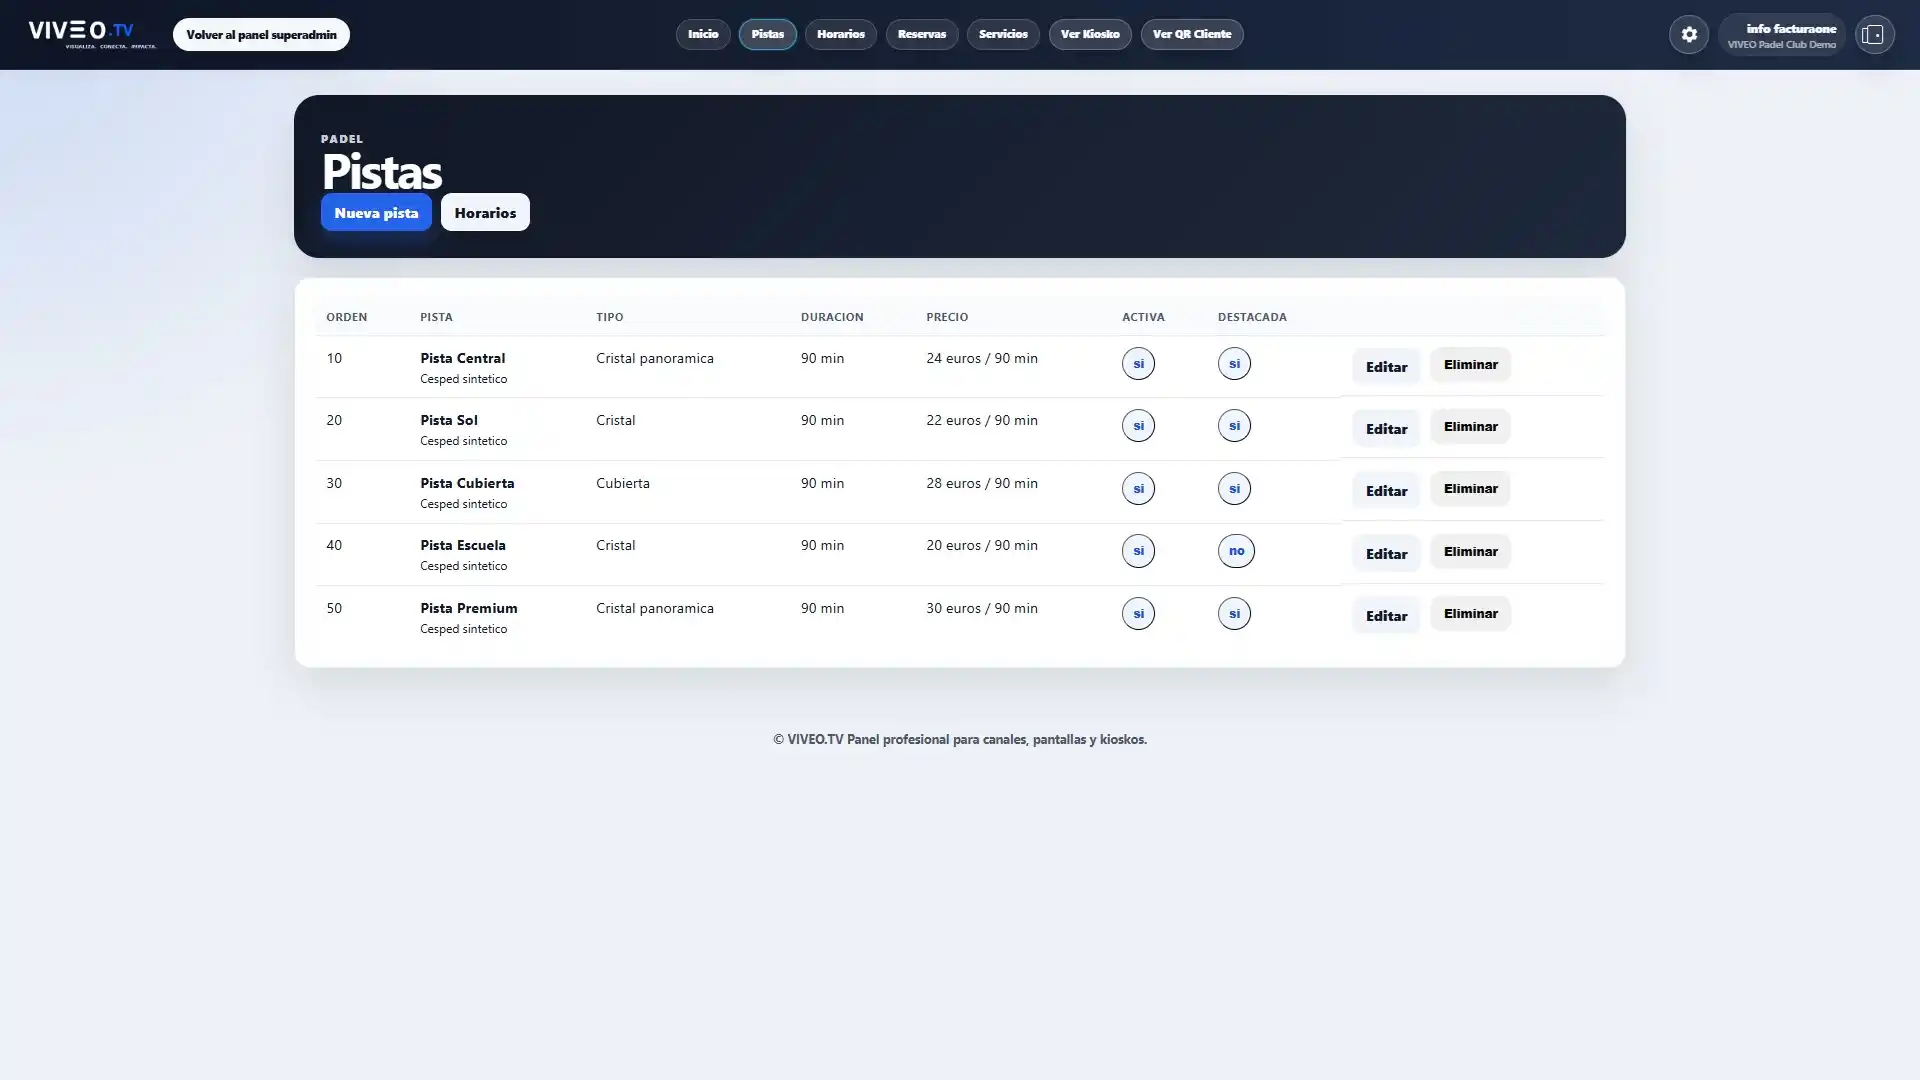Return to the superadmin panel

click(261, 34)
